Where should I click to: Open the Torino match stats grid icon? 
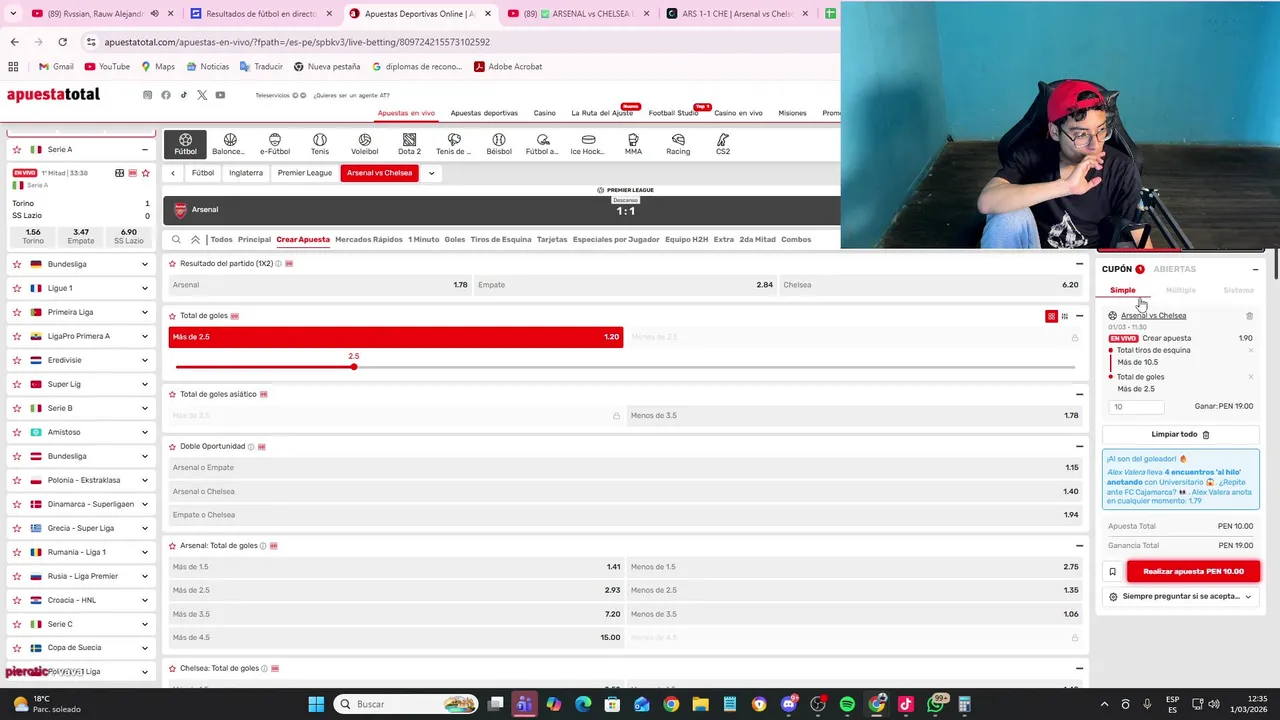(x=119, y=173)
